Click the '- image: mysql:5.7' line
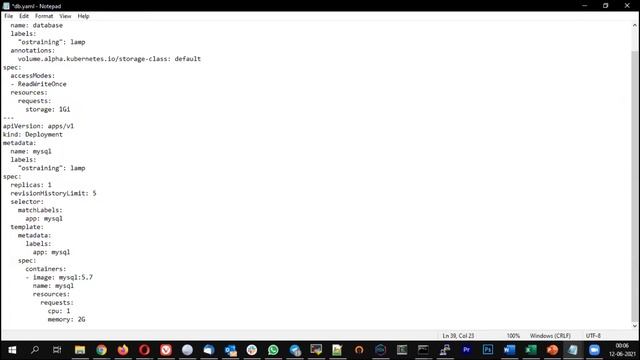 point(59,277)
